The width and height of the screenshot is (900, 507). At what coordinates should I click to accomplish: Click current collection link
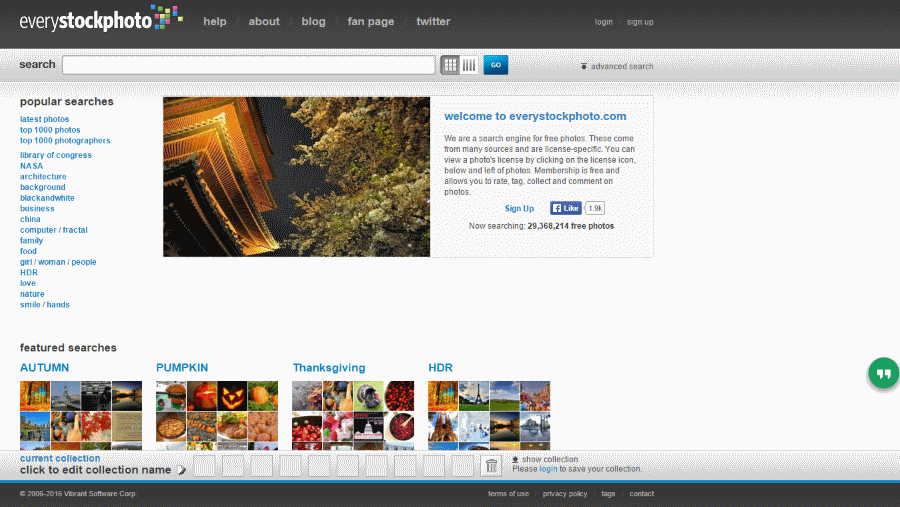point(60,458)
